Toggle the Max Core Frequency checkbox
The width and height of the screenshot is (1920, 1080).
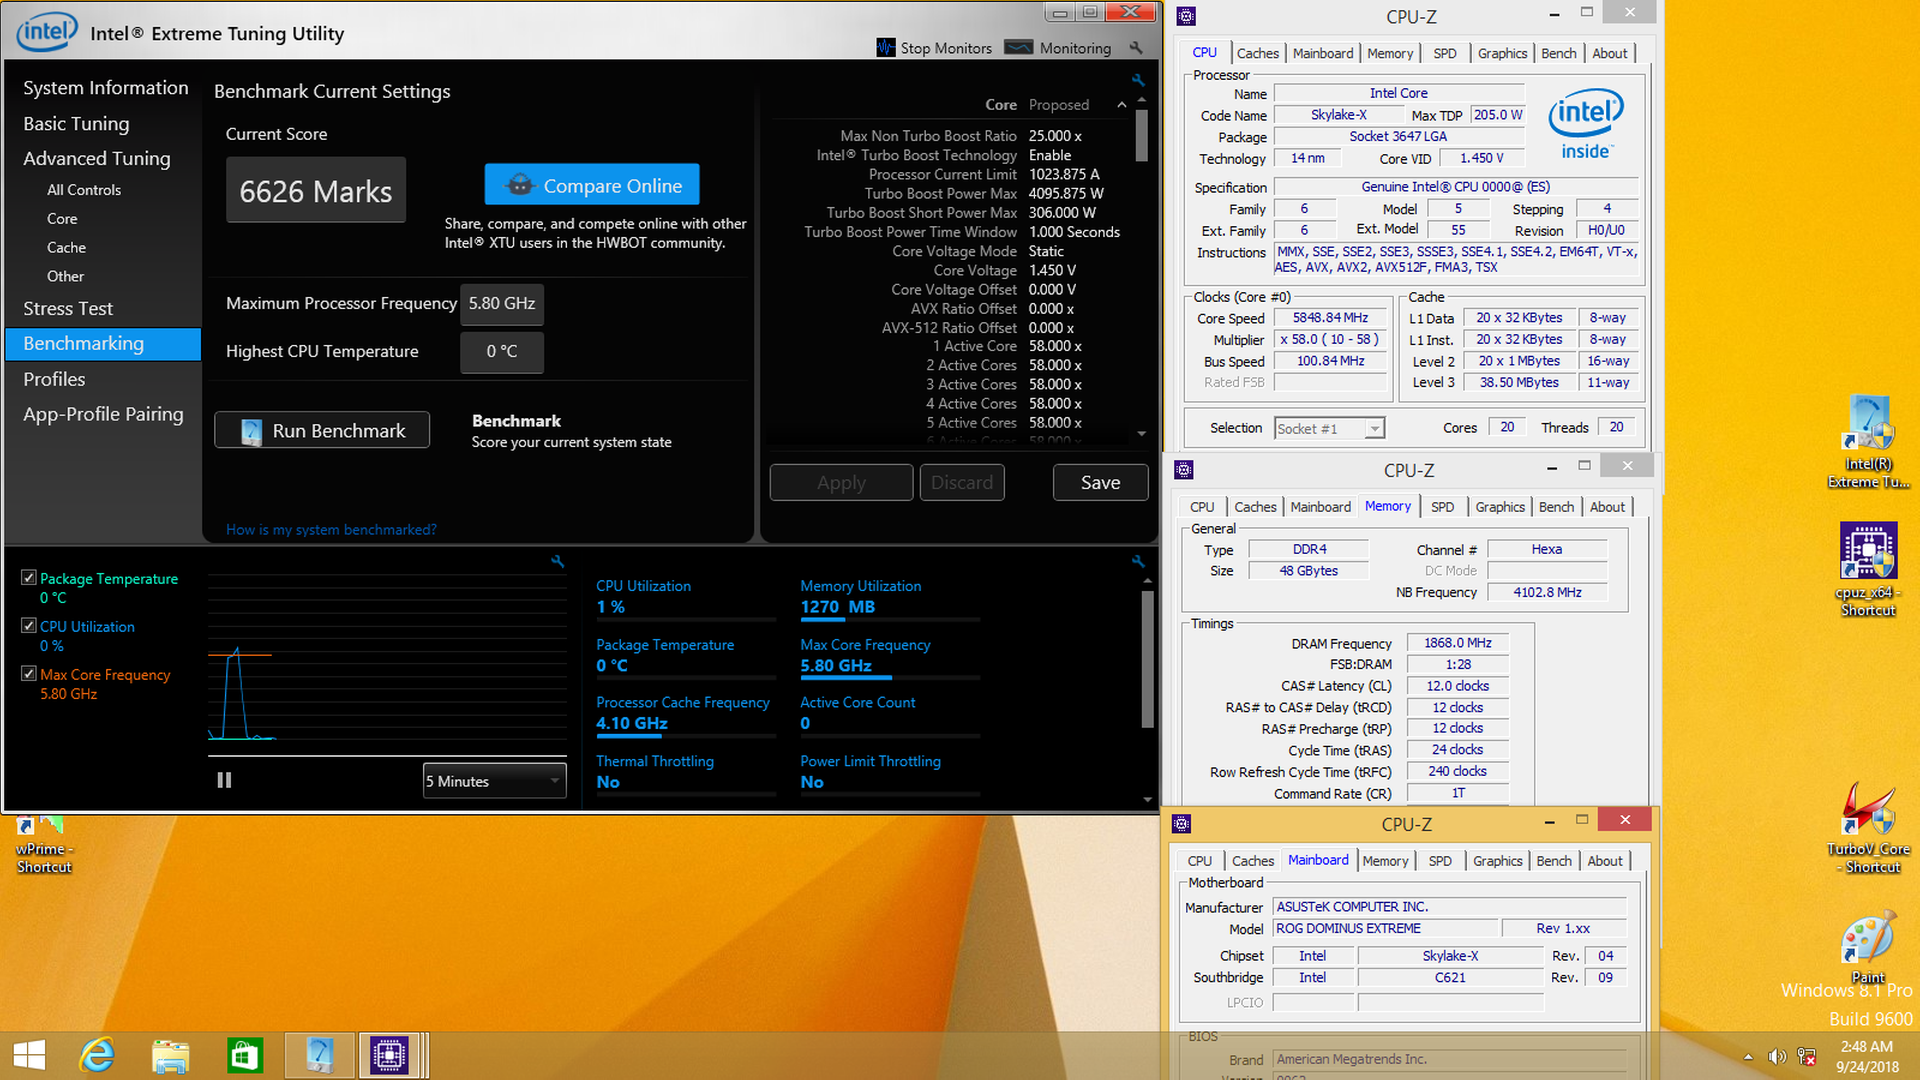pos(29,673)
